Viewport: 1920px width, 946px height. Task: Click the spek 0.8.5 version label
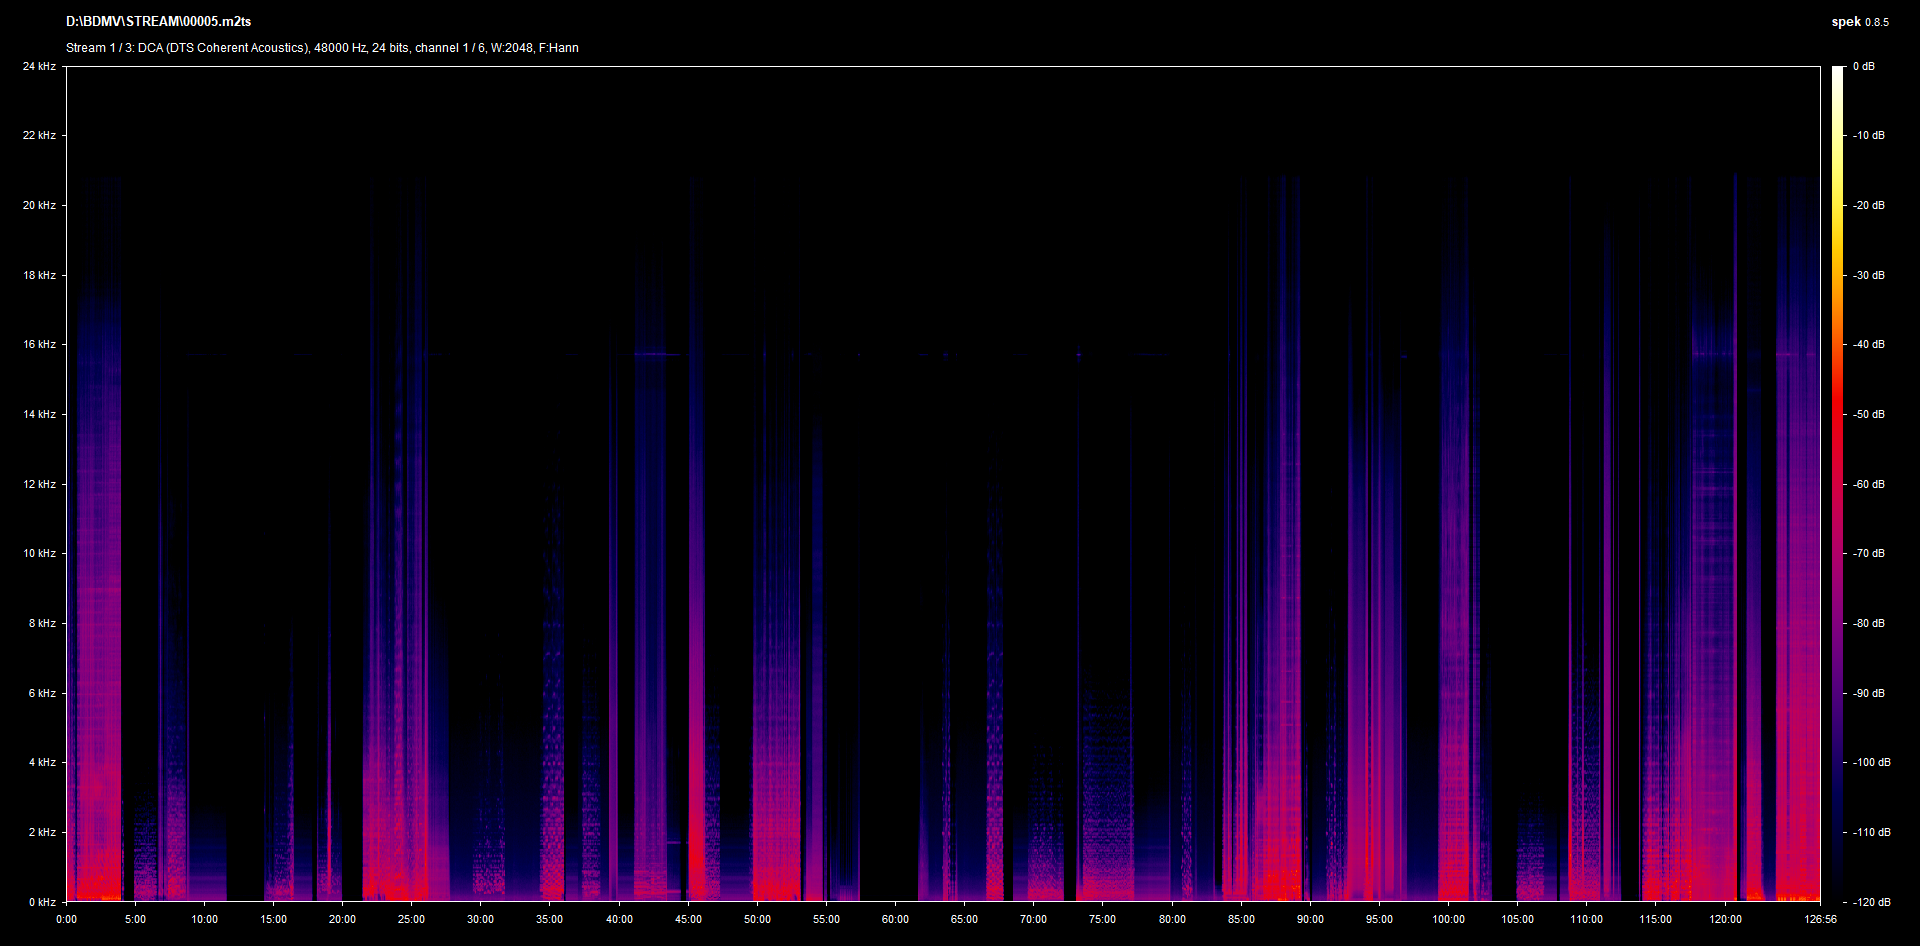(x=1859, y=22)
